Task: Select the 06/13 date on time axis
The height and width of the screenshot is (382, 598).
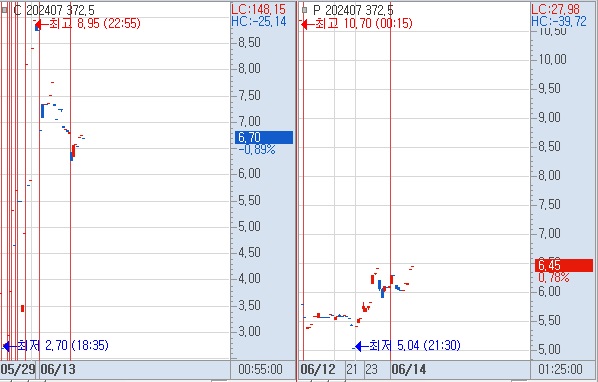Action: click(58, 369)
